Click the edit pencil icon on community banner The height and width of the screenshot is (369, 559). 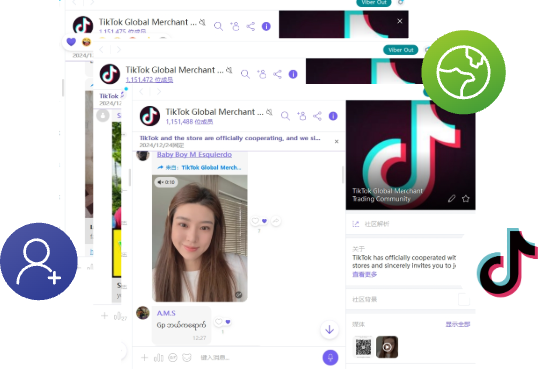452,199
